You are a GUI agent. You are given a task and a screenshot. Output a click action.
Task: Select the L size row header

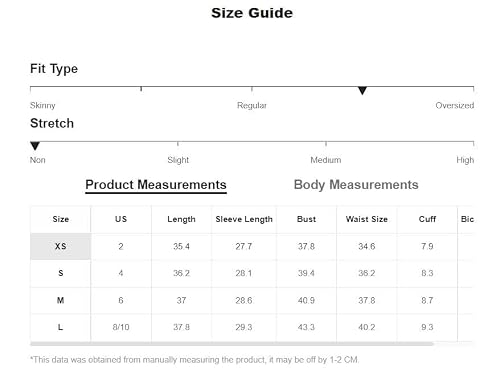click(60, 327)
